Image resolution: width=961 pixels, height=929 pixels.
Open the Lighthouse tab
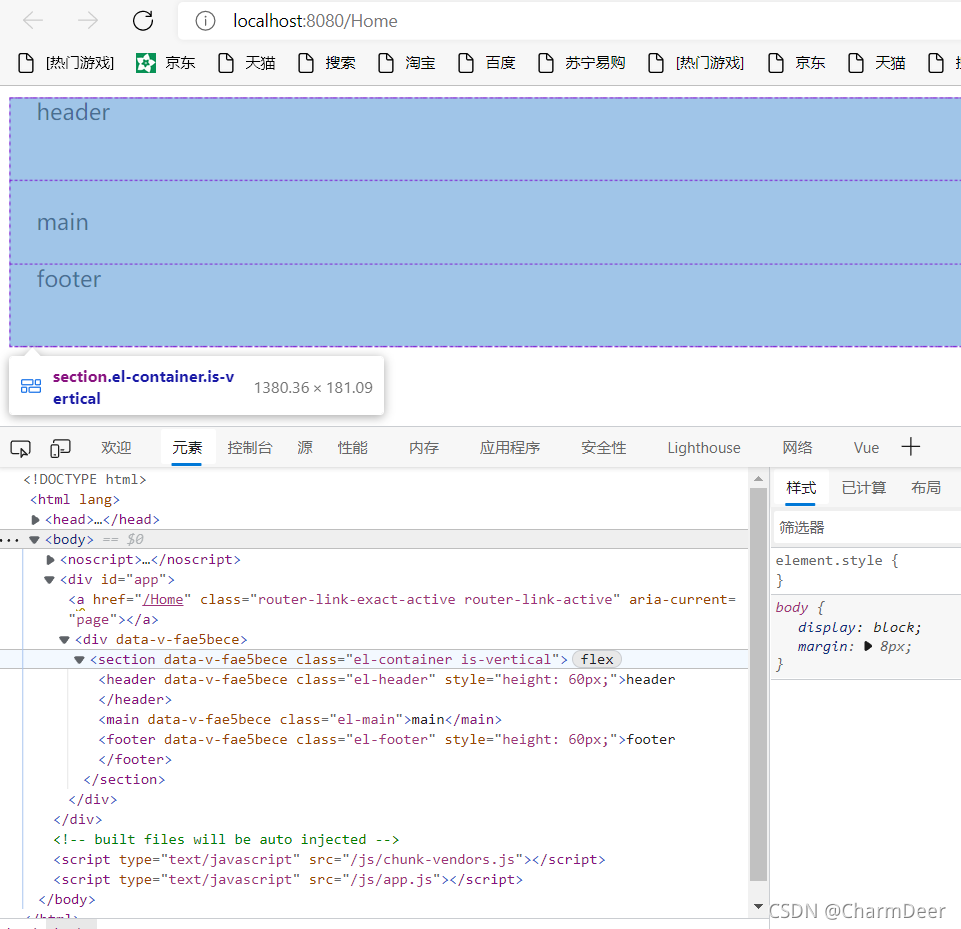pos(704,448)
